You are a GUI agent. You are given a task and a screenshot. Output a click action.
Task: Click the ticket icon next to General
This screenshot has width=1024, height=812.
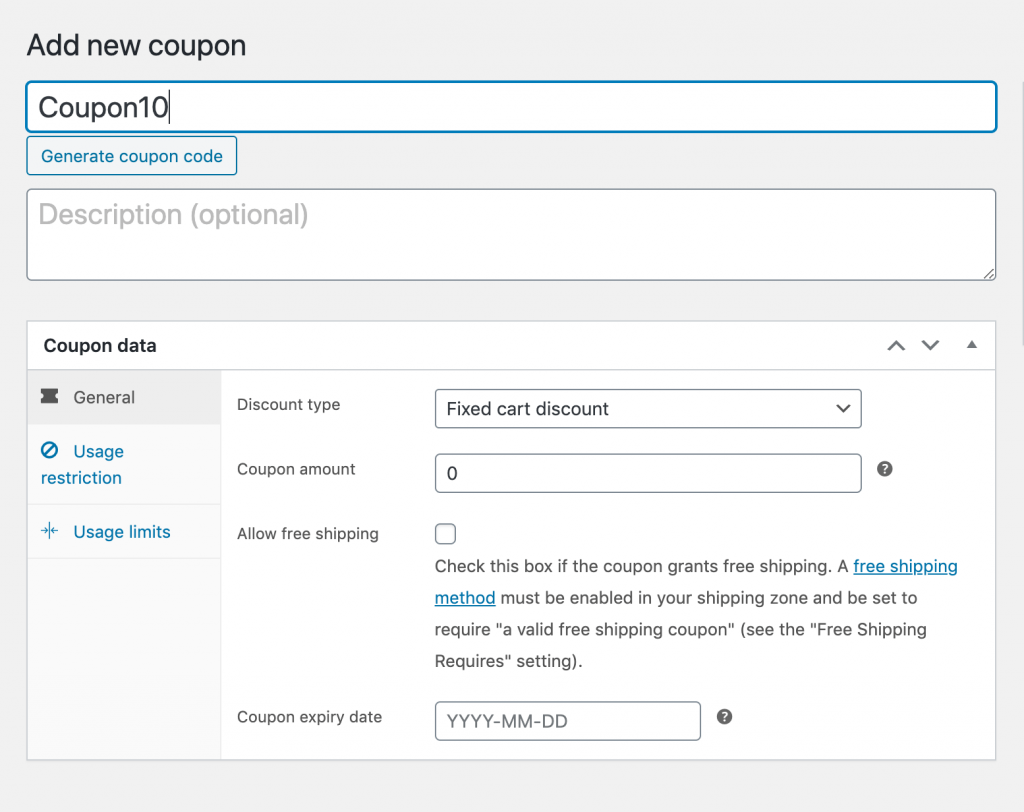pos(50,397)
